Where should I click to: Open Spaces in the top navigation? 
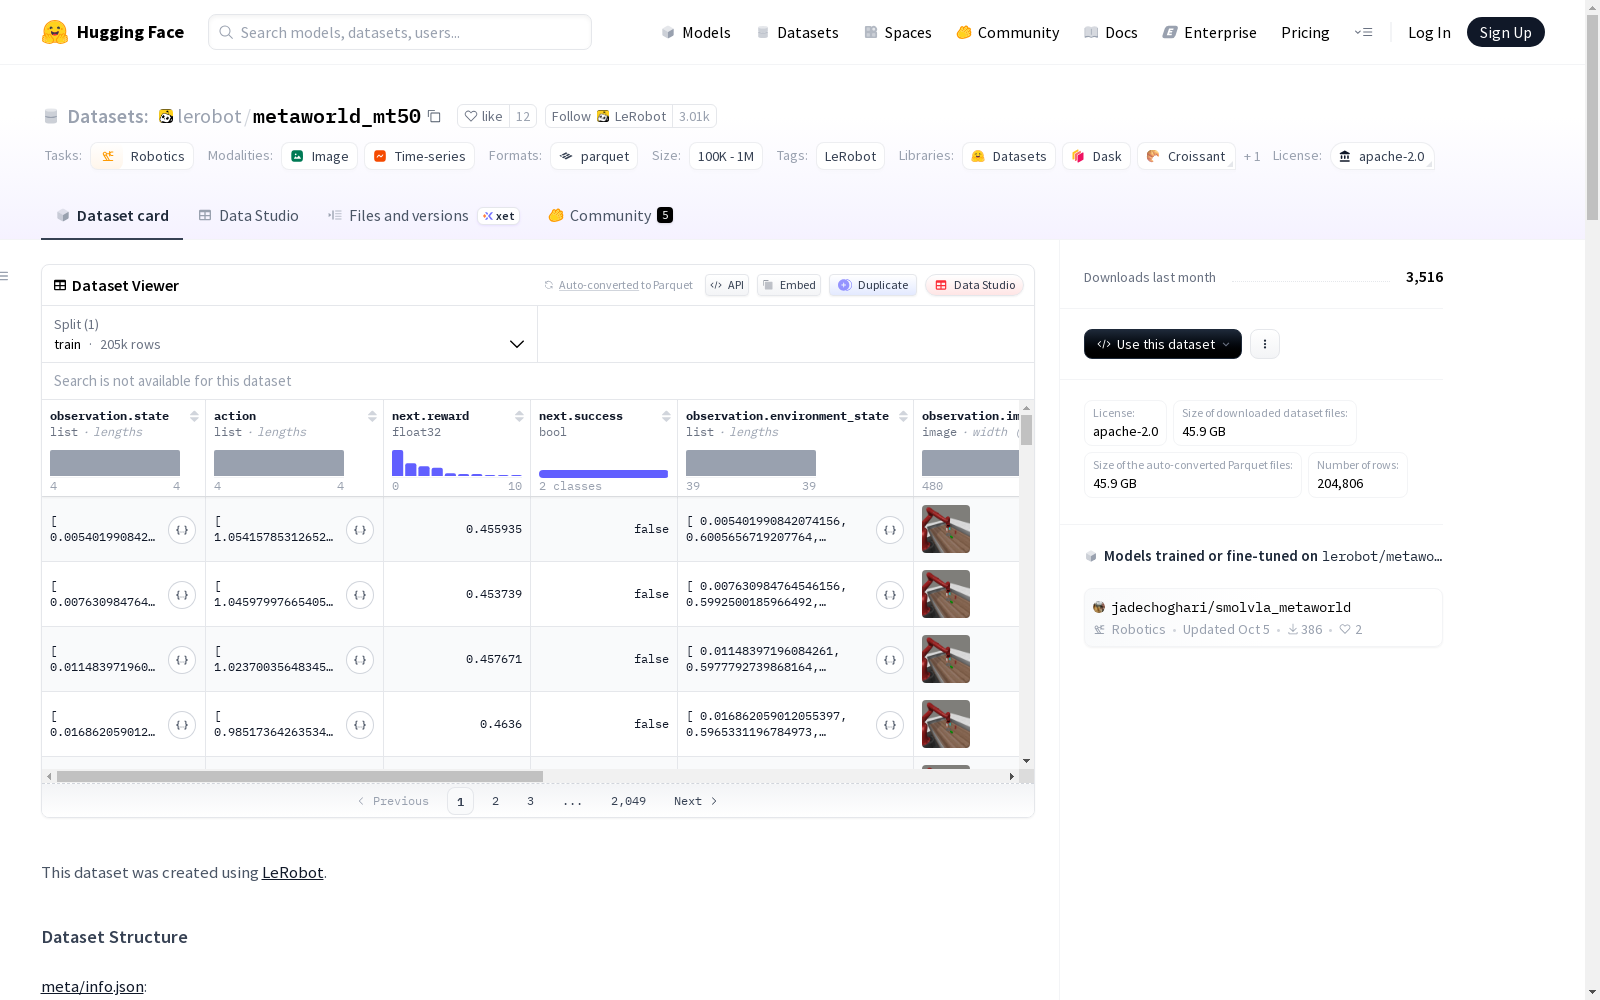[898, 32]
